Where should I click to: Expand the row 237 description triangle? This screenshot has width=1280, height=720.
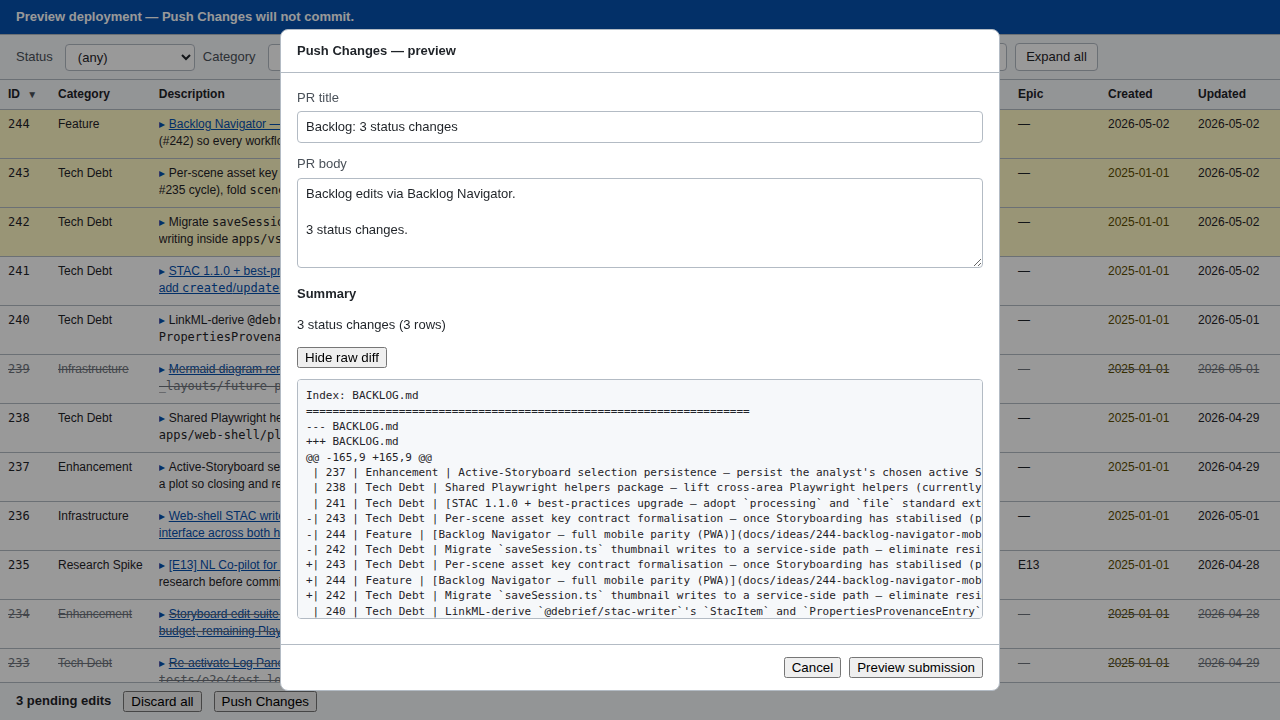click(162, 468)
